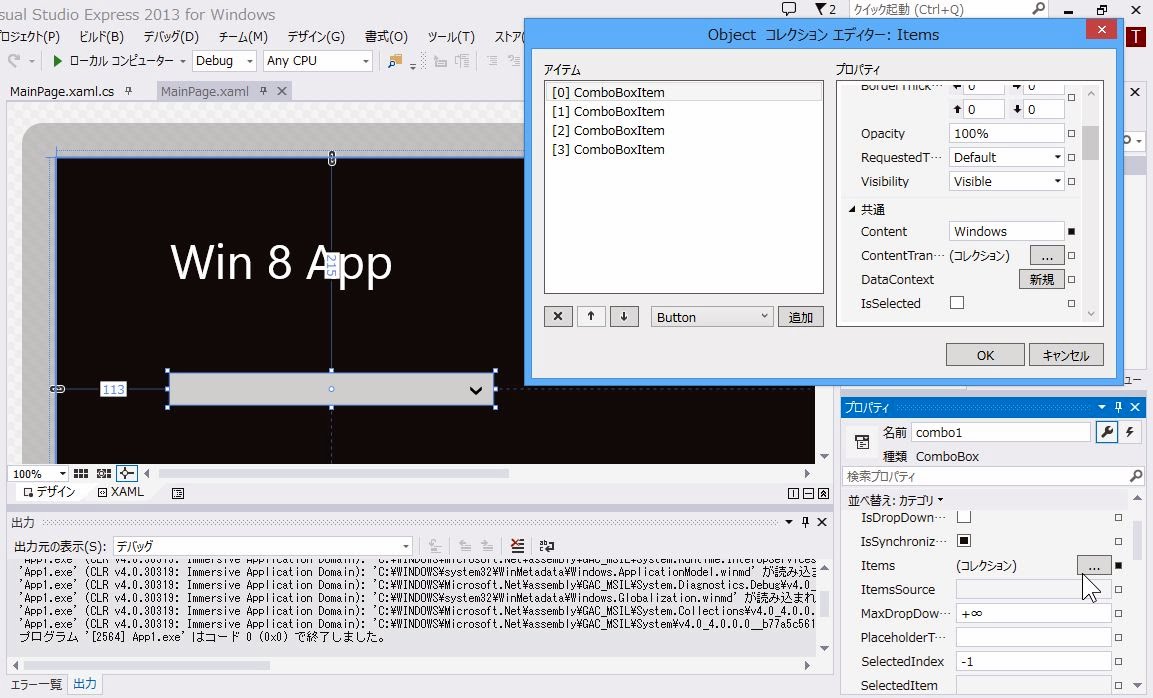This screenshot has width=1153, height=698.
Task: Open the Visibility dropdown
Action: tap(1006, 181)
